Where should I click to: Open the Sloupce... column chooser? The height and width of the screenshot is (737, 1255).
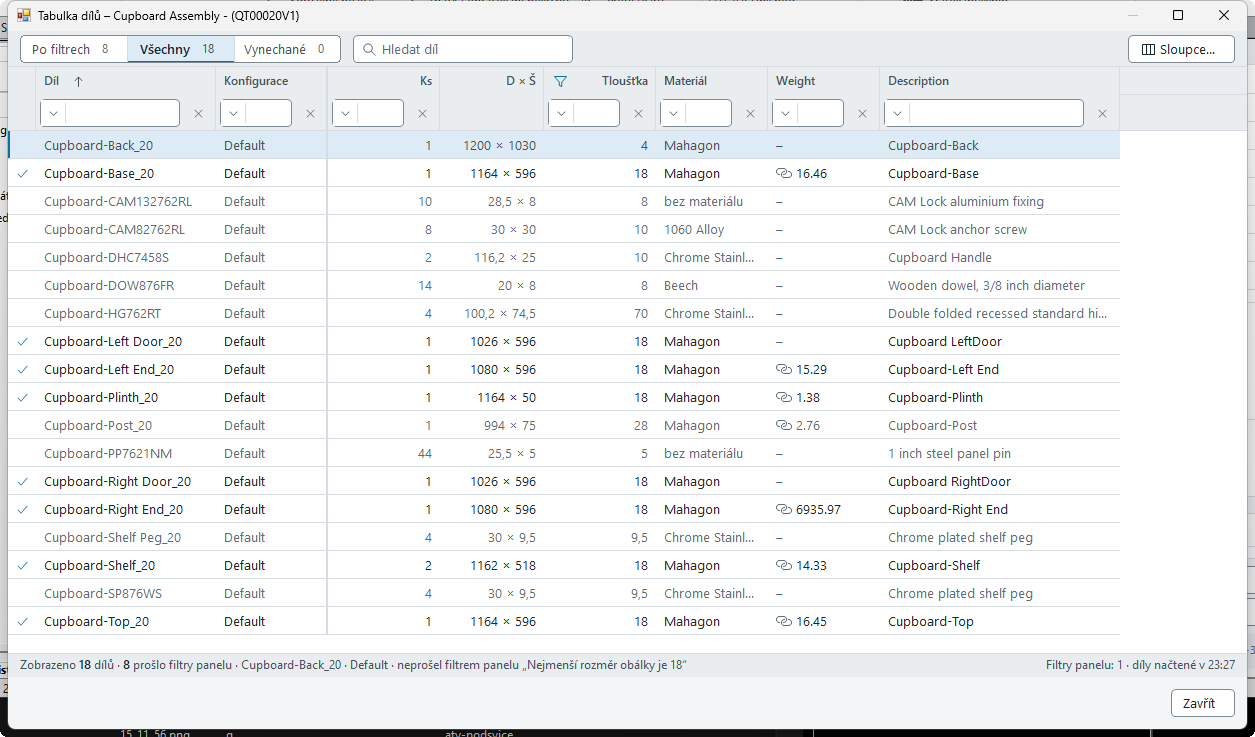[1181, 49]
